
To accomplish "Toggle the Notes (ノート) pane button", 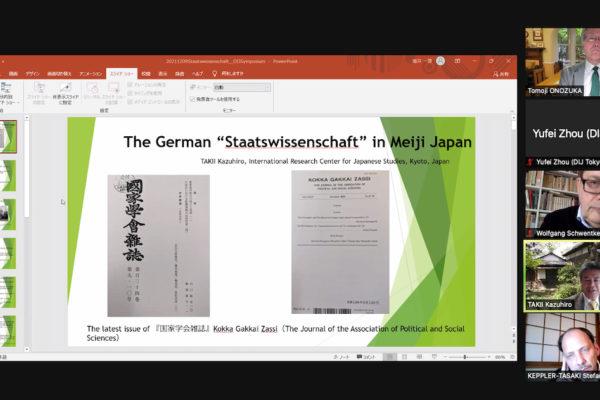I will pos(341,357).
